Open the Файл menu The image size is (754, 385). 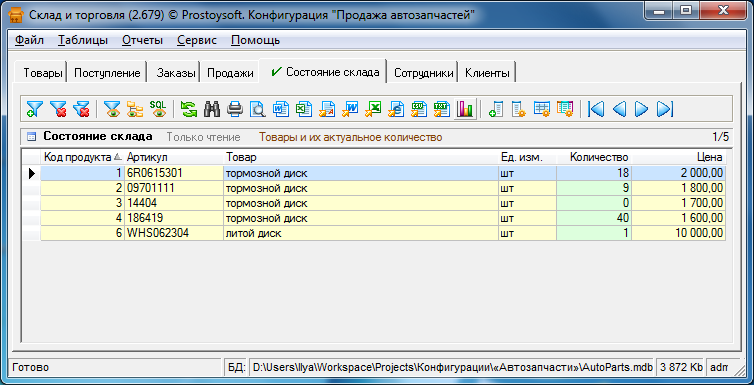29,40
